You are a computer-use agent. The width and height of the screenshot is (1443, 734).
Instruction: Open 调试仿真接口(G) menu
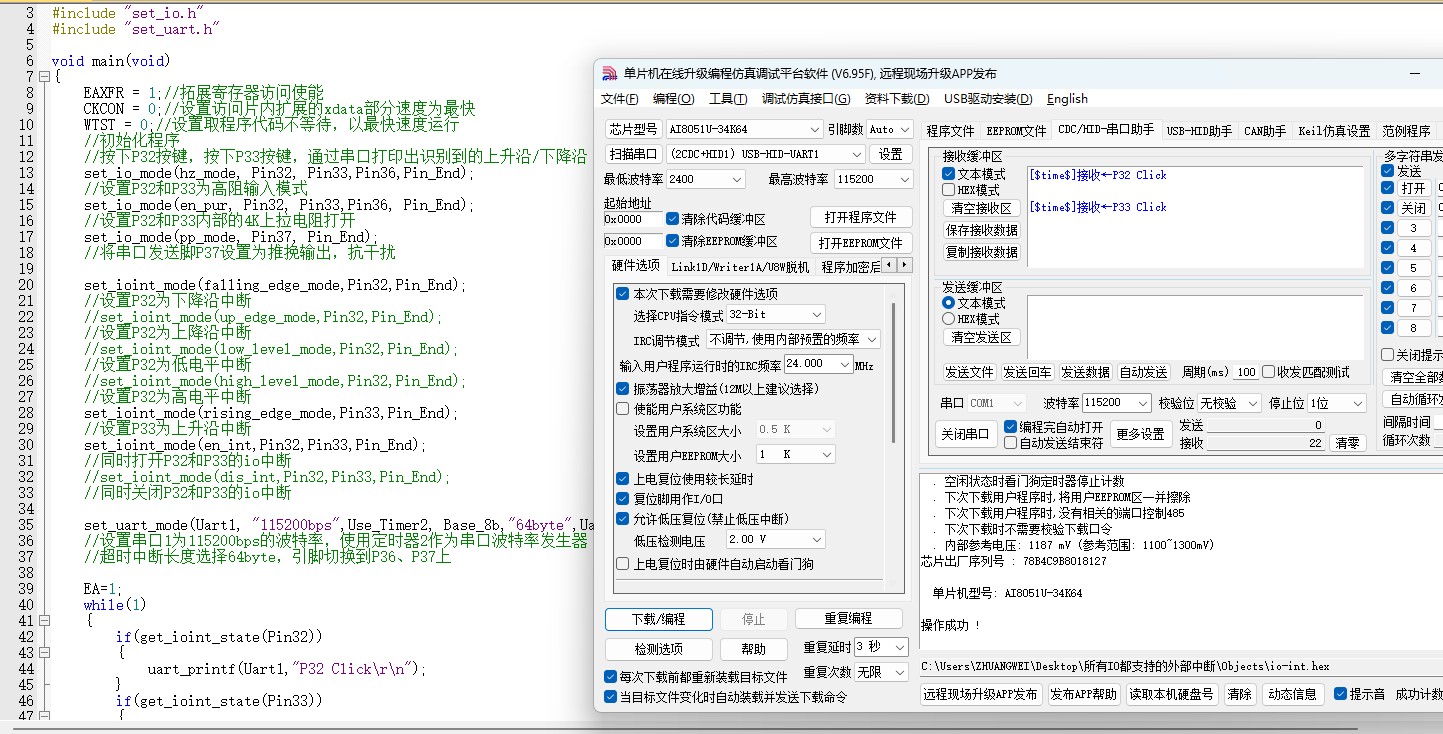point(806,99)
